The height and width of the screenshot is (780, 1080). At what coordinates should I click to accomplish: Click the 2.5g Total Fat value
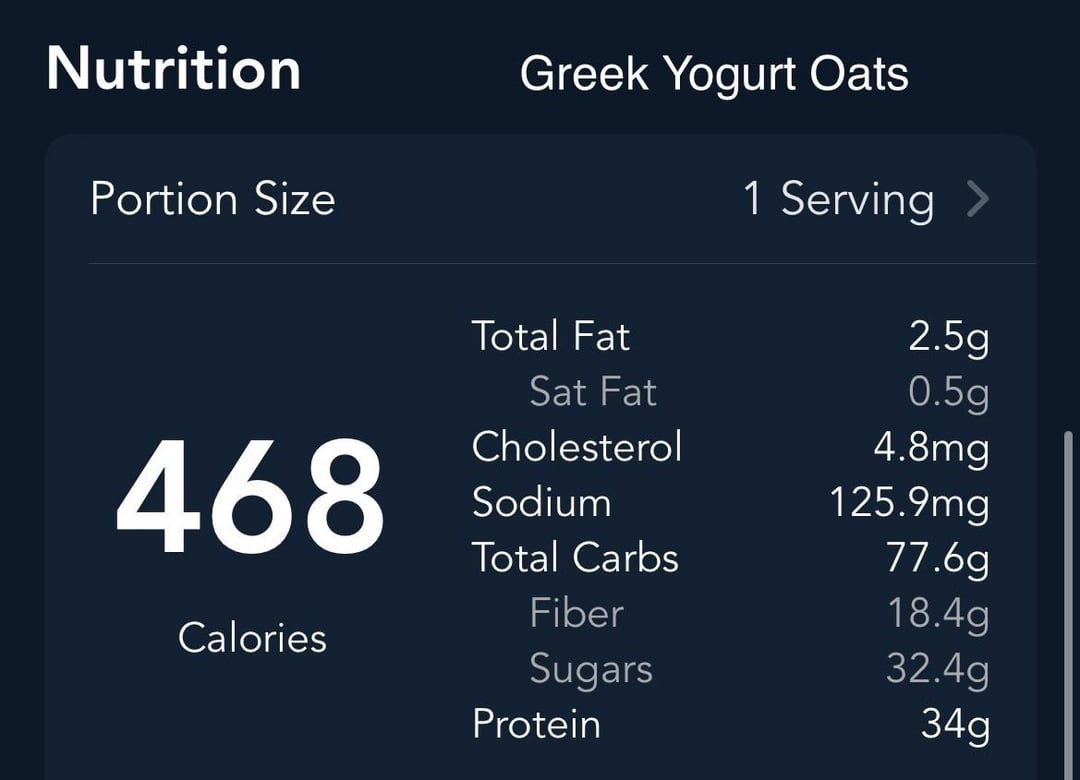click(x=949, y=338)
